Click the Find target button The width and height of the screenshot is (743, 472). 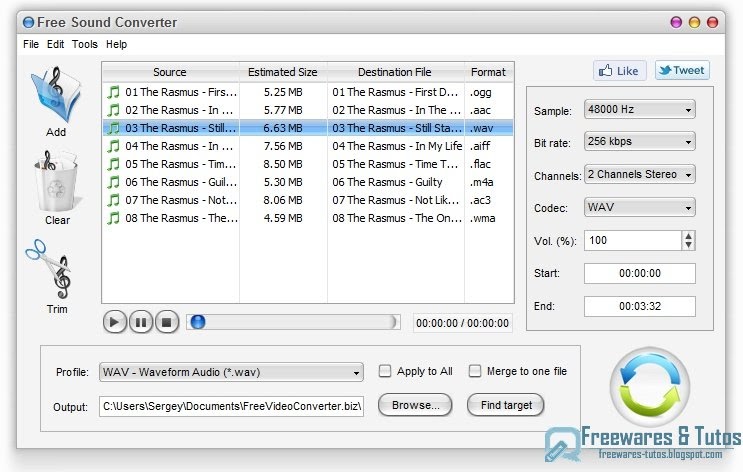click(x=506, y=405)
